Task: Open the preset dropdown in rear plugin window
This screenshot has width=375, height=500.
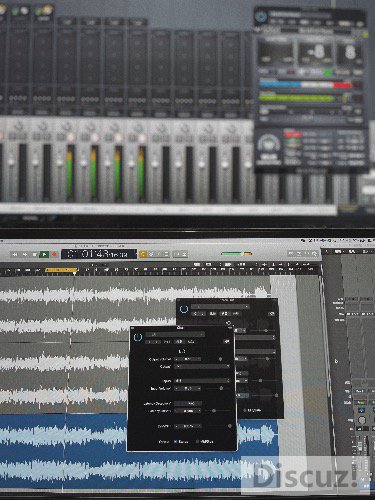Action: click(220, 306)
